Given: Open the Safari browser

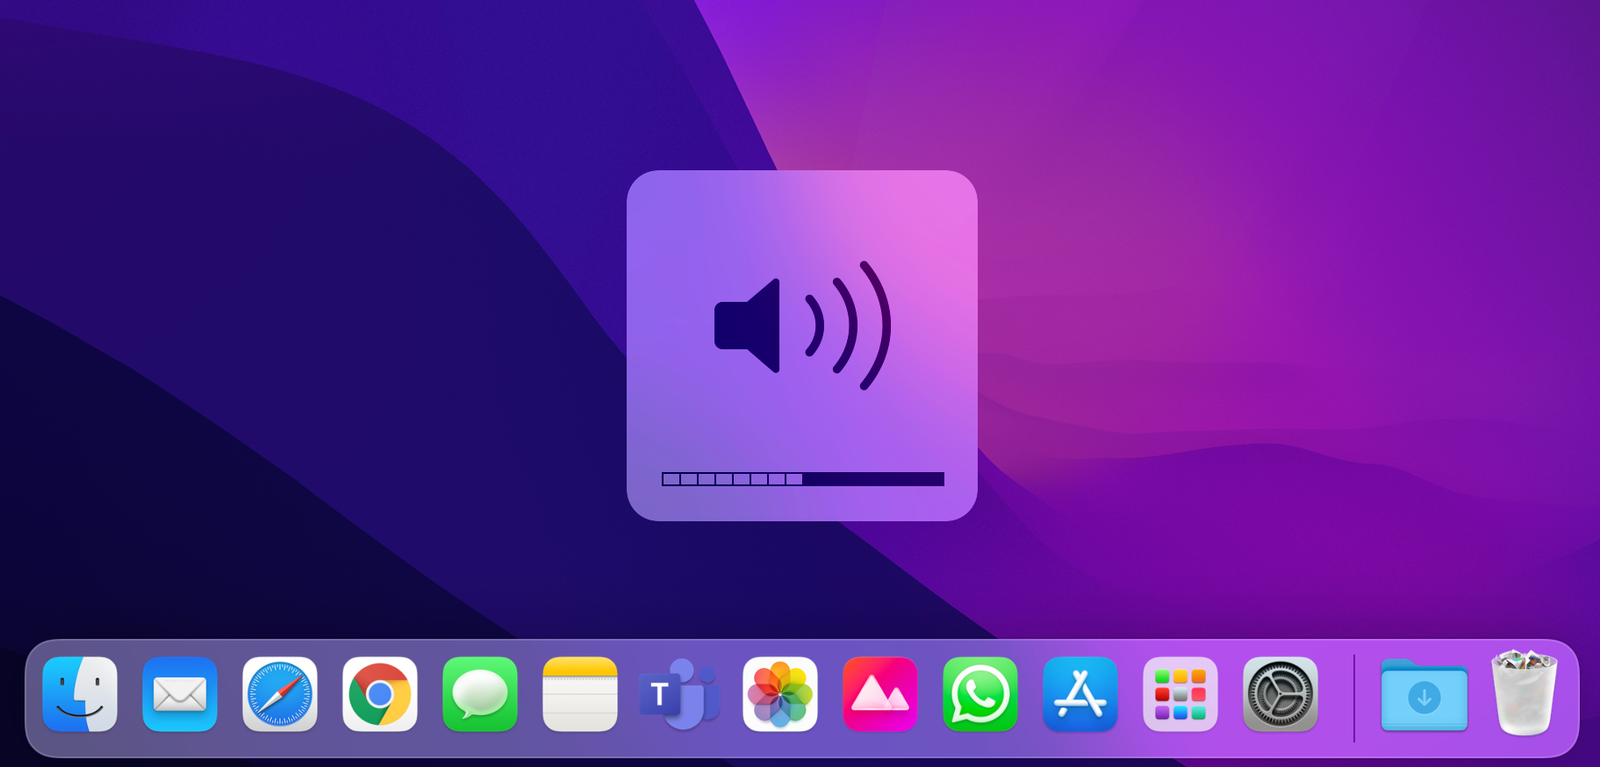Looking at the screenshot, I should (280, 694).
